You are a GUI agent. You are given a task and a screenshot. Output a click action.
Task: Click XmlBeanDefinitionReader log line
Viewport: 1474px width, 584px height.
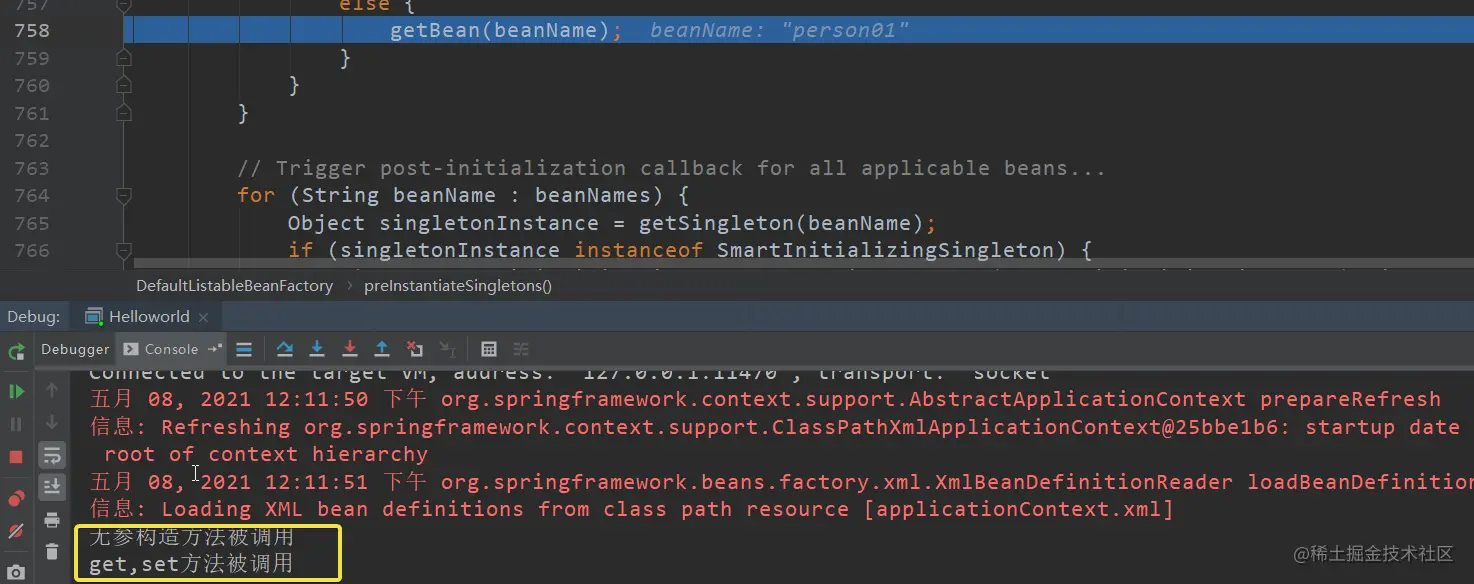click(x=782, y=482)
